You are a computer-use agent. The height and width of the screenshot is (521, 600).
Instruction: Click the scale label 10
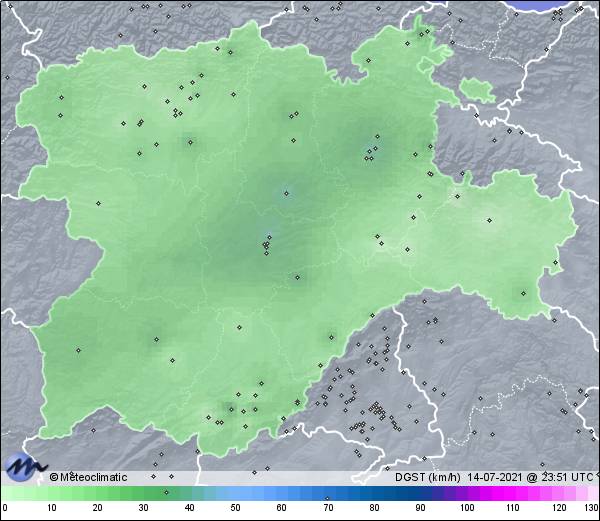[x=52, y=508]
